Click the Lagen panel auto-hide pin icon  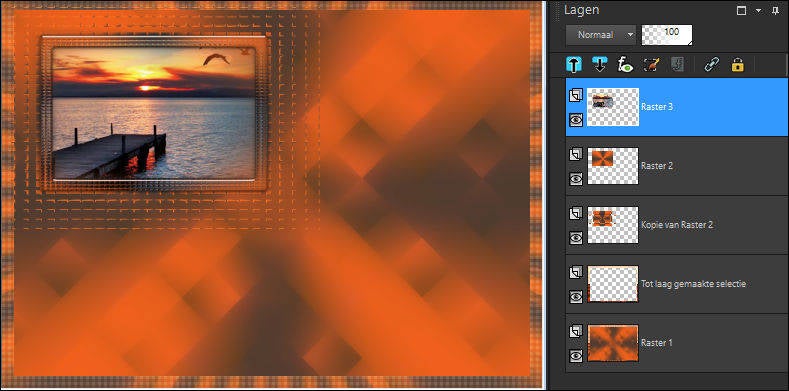[x=775, y=11]
